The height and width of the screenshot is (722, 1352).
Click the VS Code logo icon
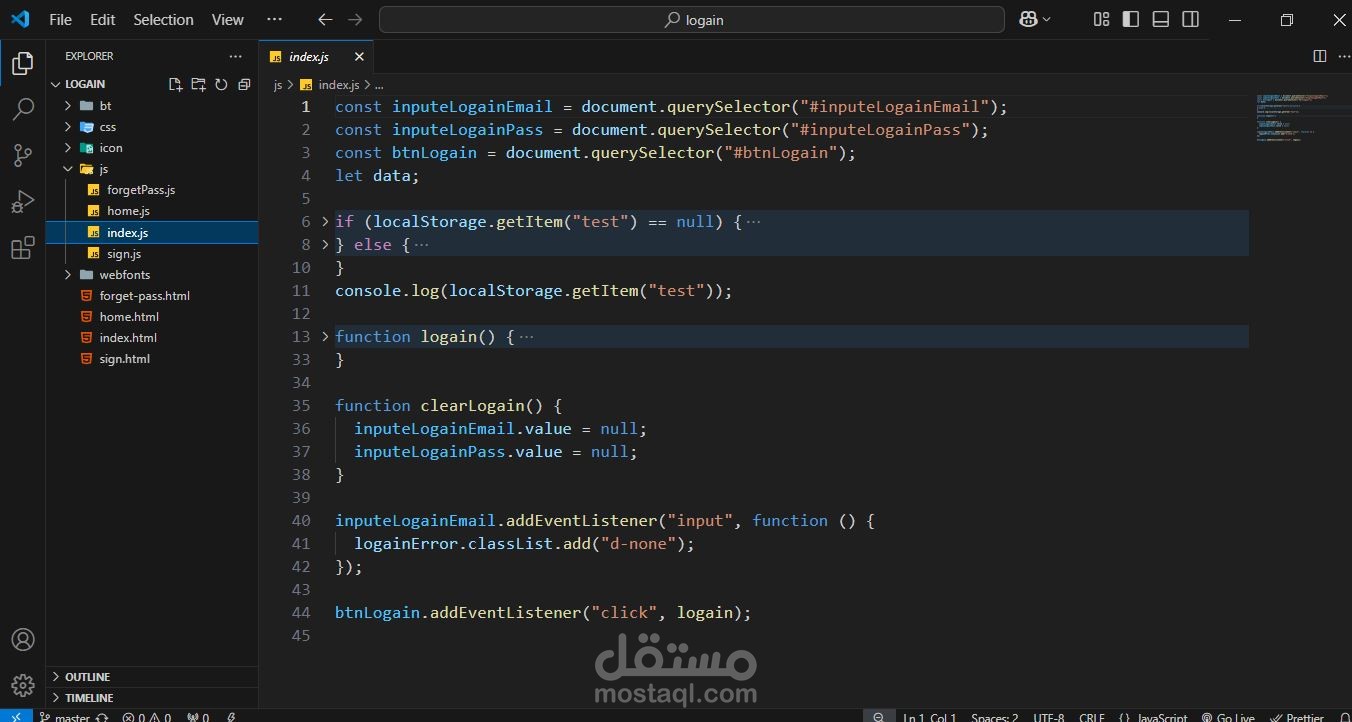click(x=20, y=19)
